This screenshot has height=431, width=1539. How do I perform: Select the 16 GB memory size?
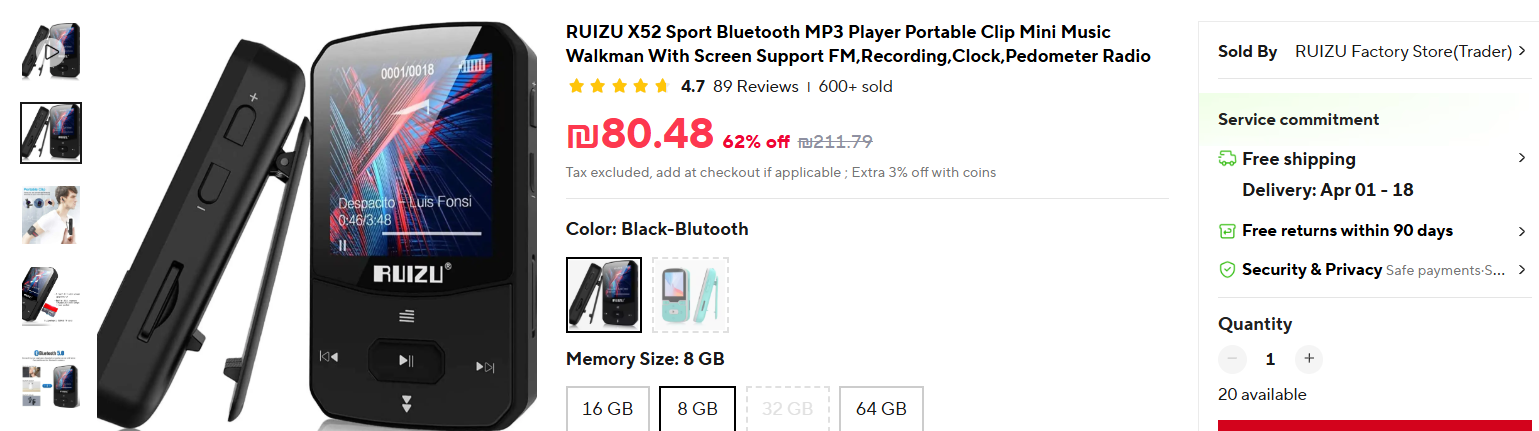pyautogui.click(x=608, y=408)
